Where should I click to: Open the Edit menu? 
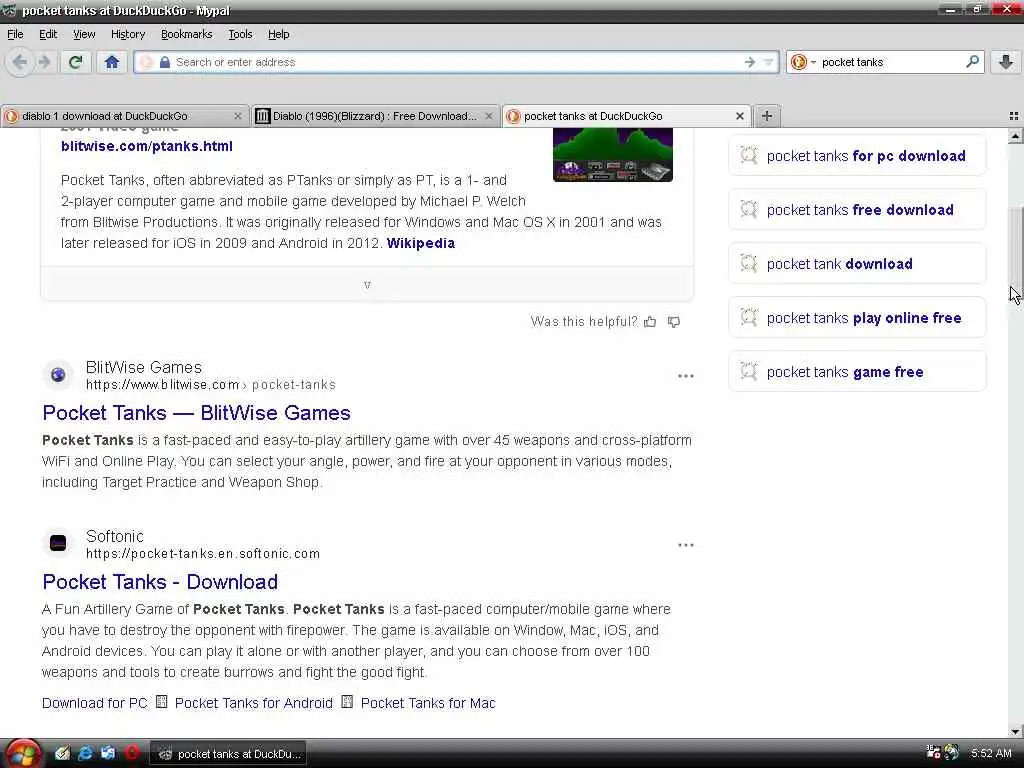48,34
